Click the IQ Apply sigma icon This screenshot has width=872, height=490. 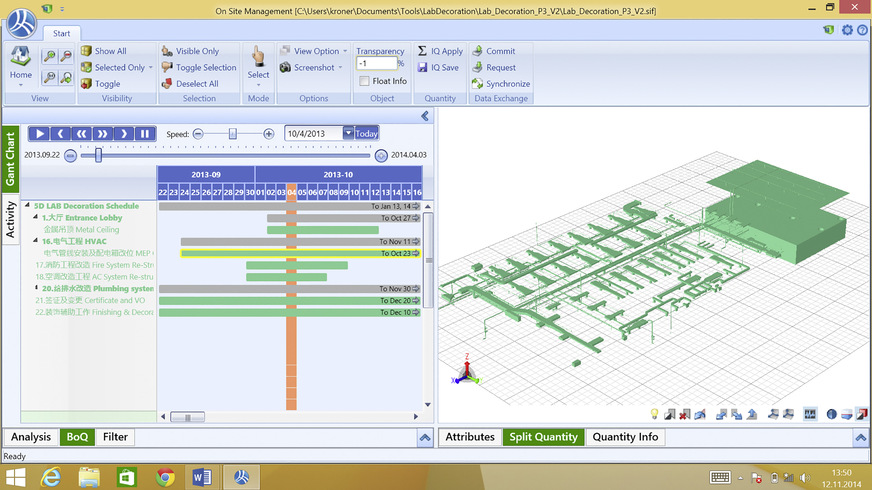coord(422,51)
